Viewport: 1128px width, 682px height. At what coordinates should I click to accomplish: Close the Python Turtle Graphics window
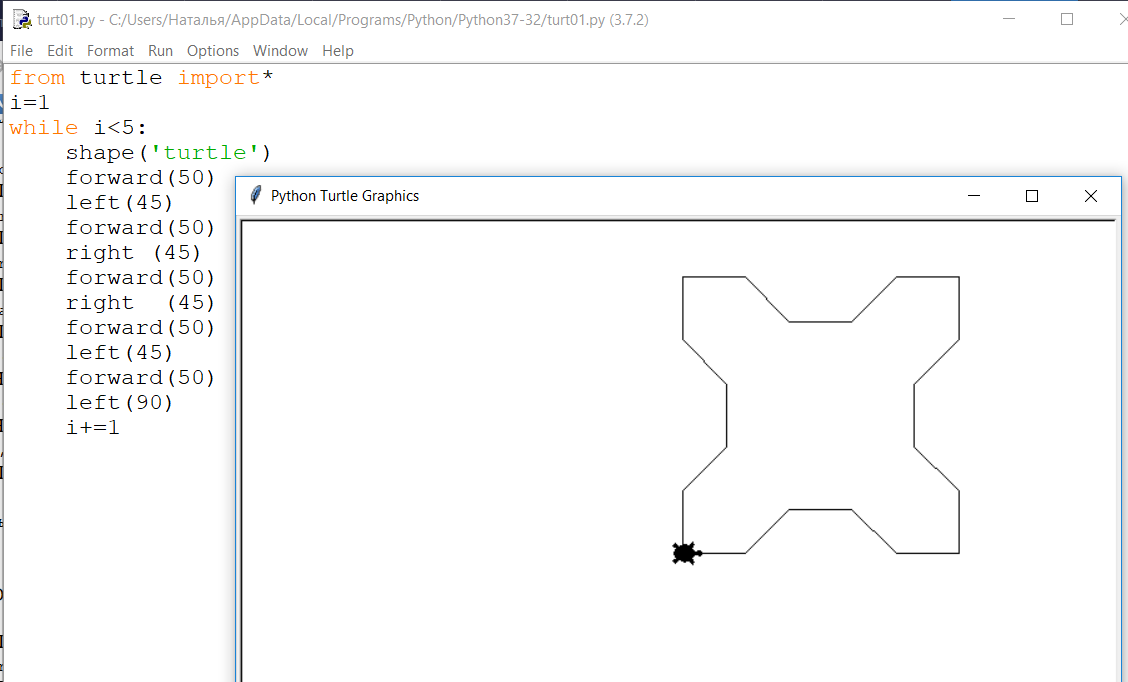pos(1091,196)
